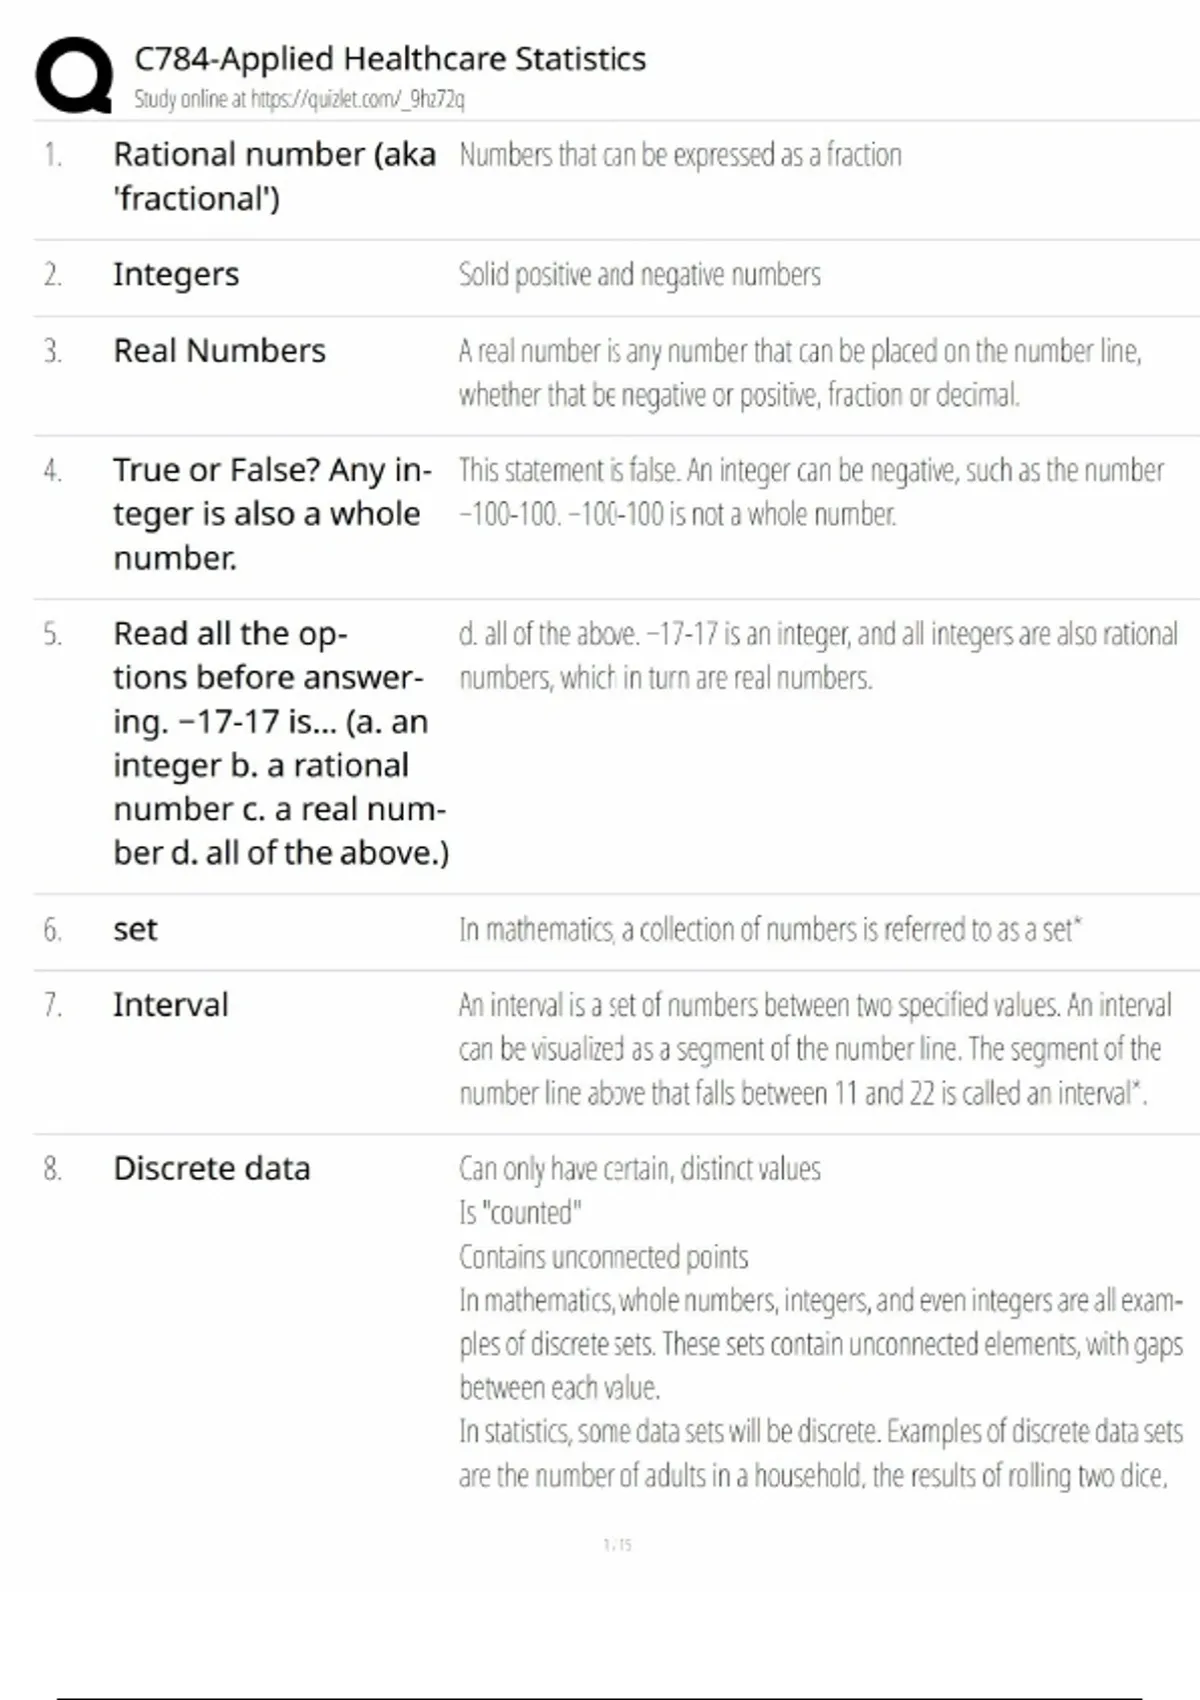Click the 'Interval' term
The width and height of the screenshot is (1200, 1700).
pos(171,1005)
